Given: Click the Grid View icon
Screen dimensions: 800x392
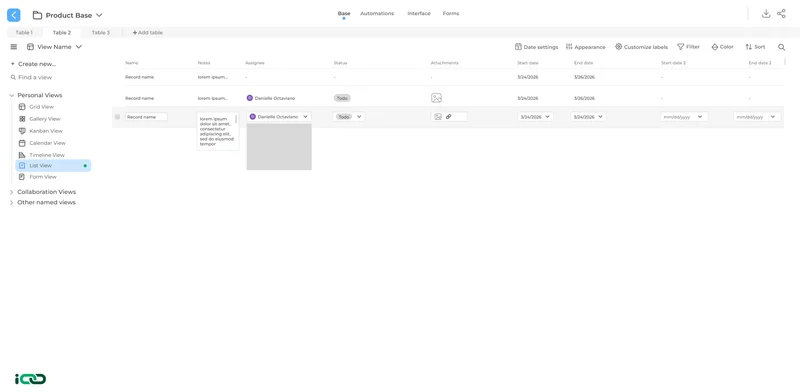Looking at the screenshot, I should pos(22,107).
